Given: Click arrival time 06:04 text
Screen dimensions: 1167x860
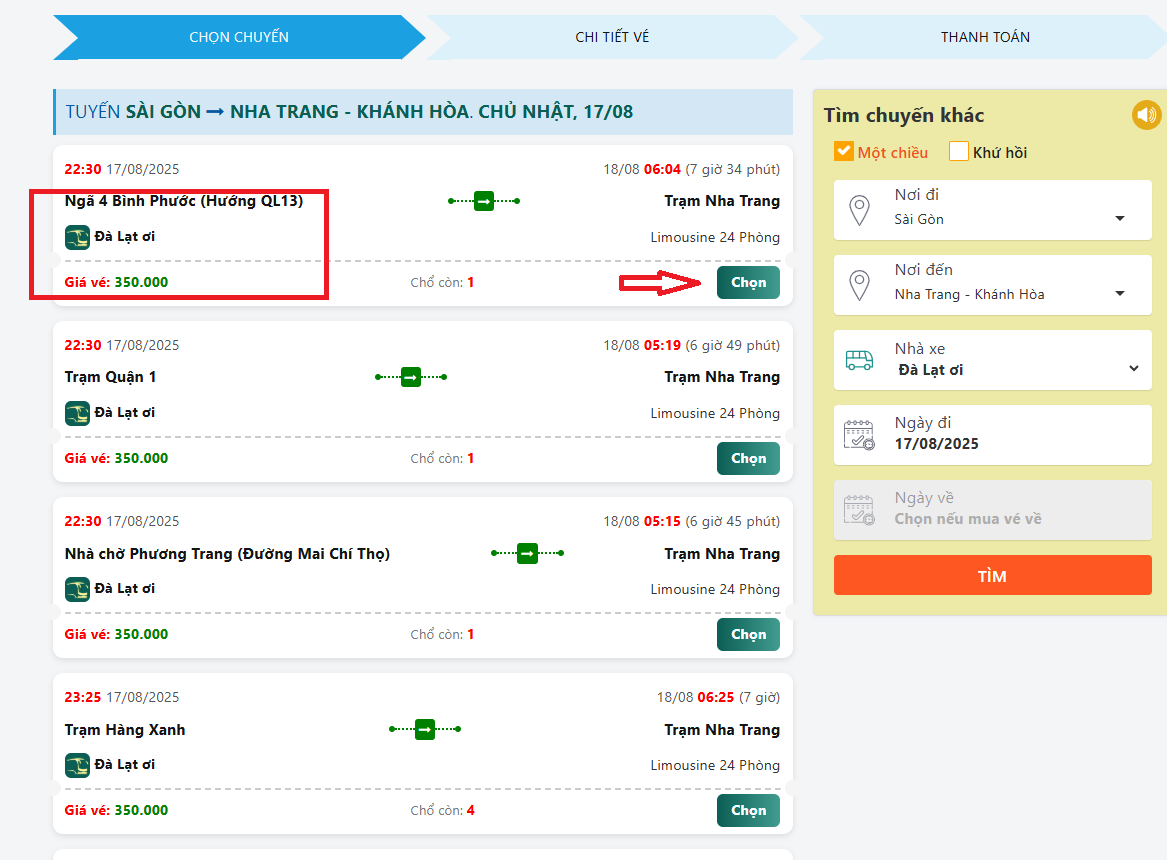Looking at the screenshot, I should pyautogui.click(x=662, y=170).
